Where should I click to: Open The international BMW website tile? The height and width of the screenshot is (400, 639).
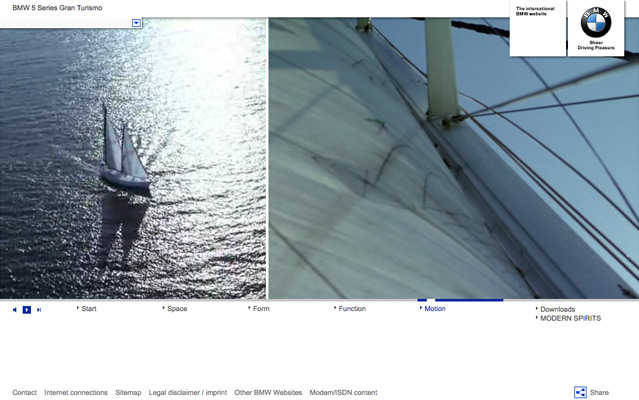[538, 28]
